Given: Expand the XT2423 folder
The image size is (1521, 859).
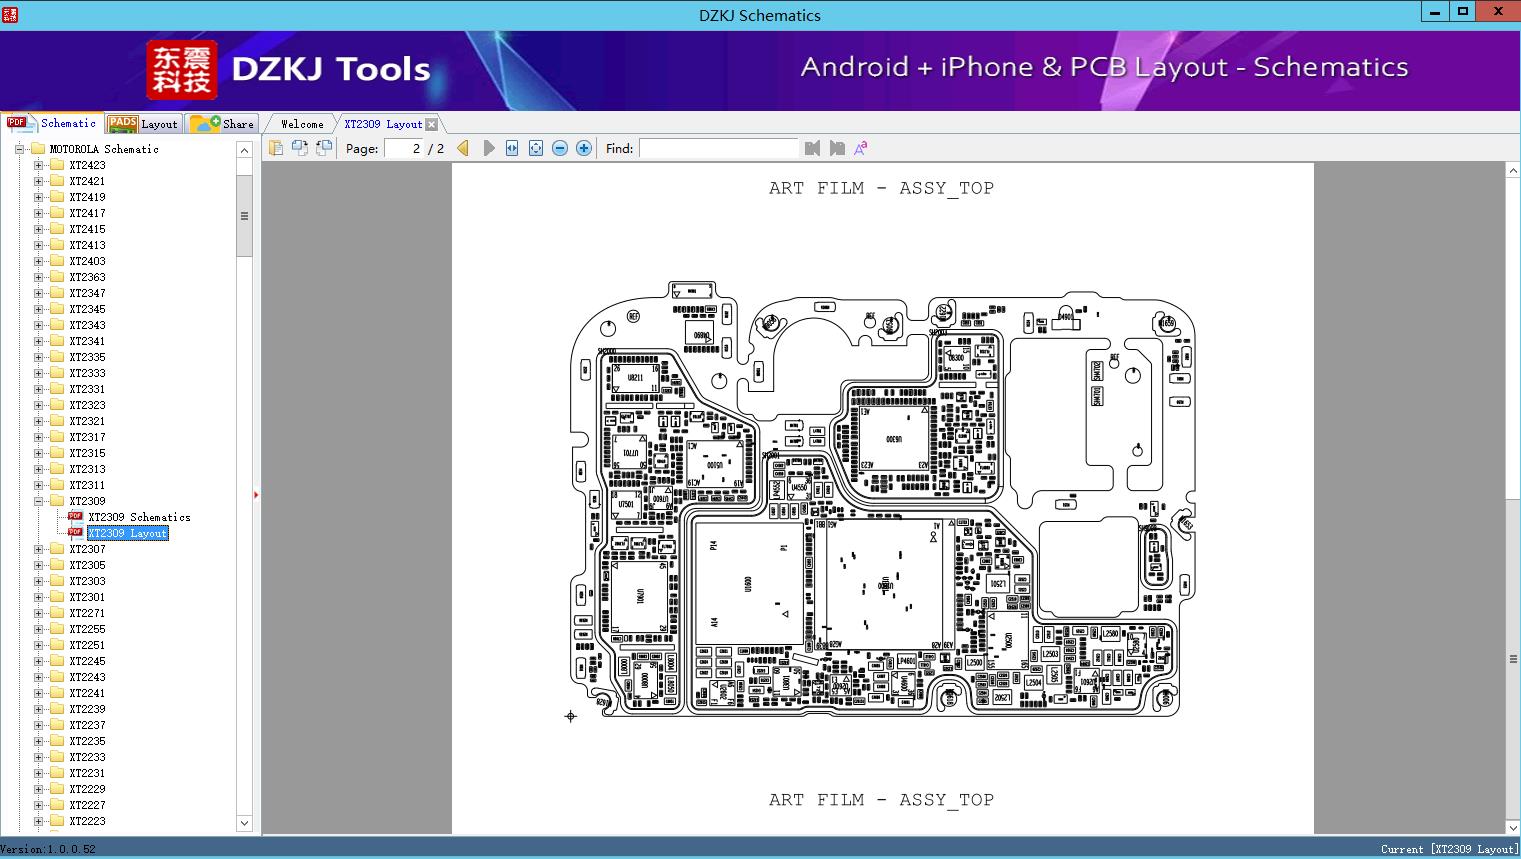Looking at the screenshot, I should pos(38,165).
